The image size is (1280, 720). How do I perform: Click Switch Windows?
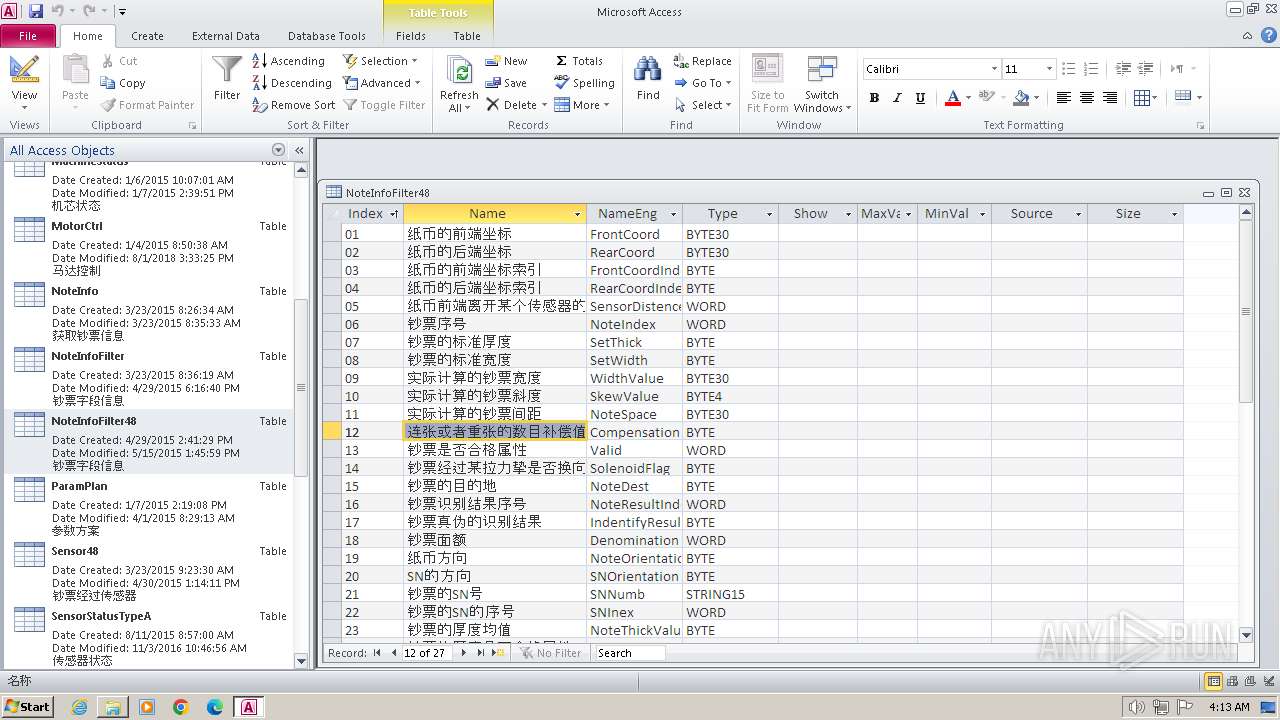tap(821, 83)
